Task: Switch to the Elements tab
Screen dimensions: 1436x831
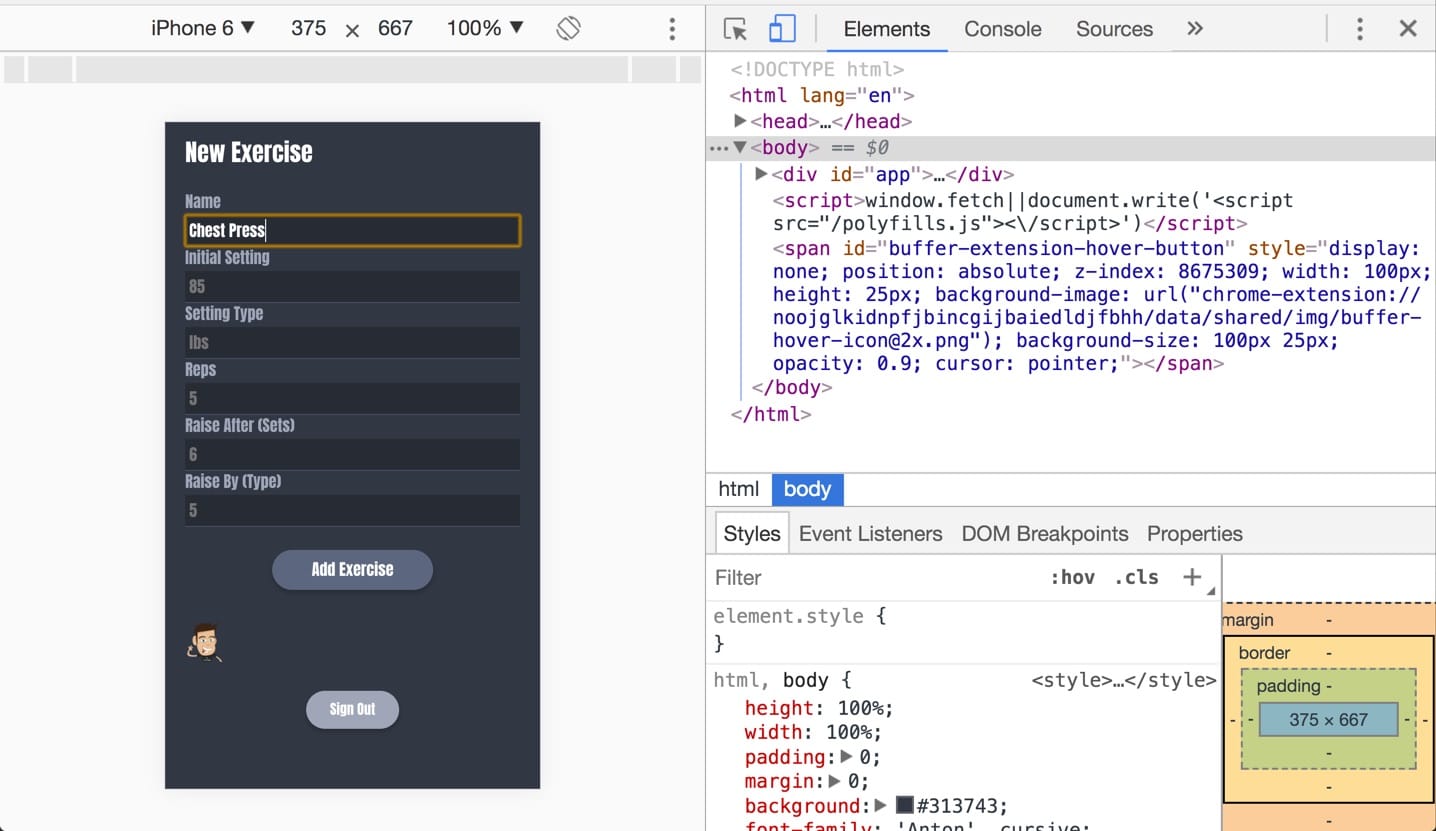Action: point(887,29)
